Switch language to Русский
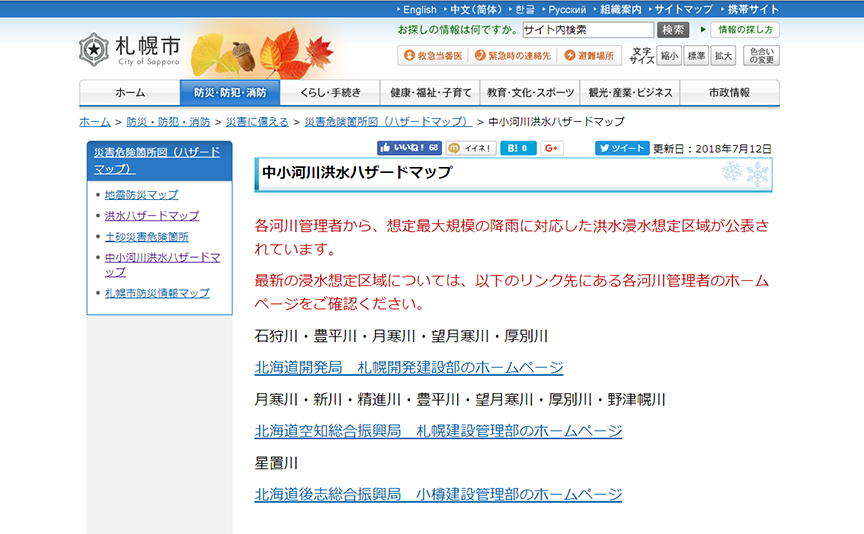This screenshot has height=534, width=864. (567, 9)
